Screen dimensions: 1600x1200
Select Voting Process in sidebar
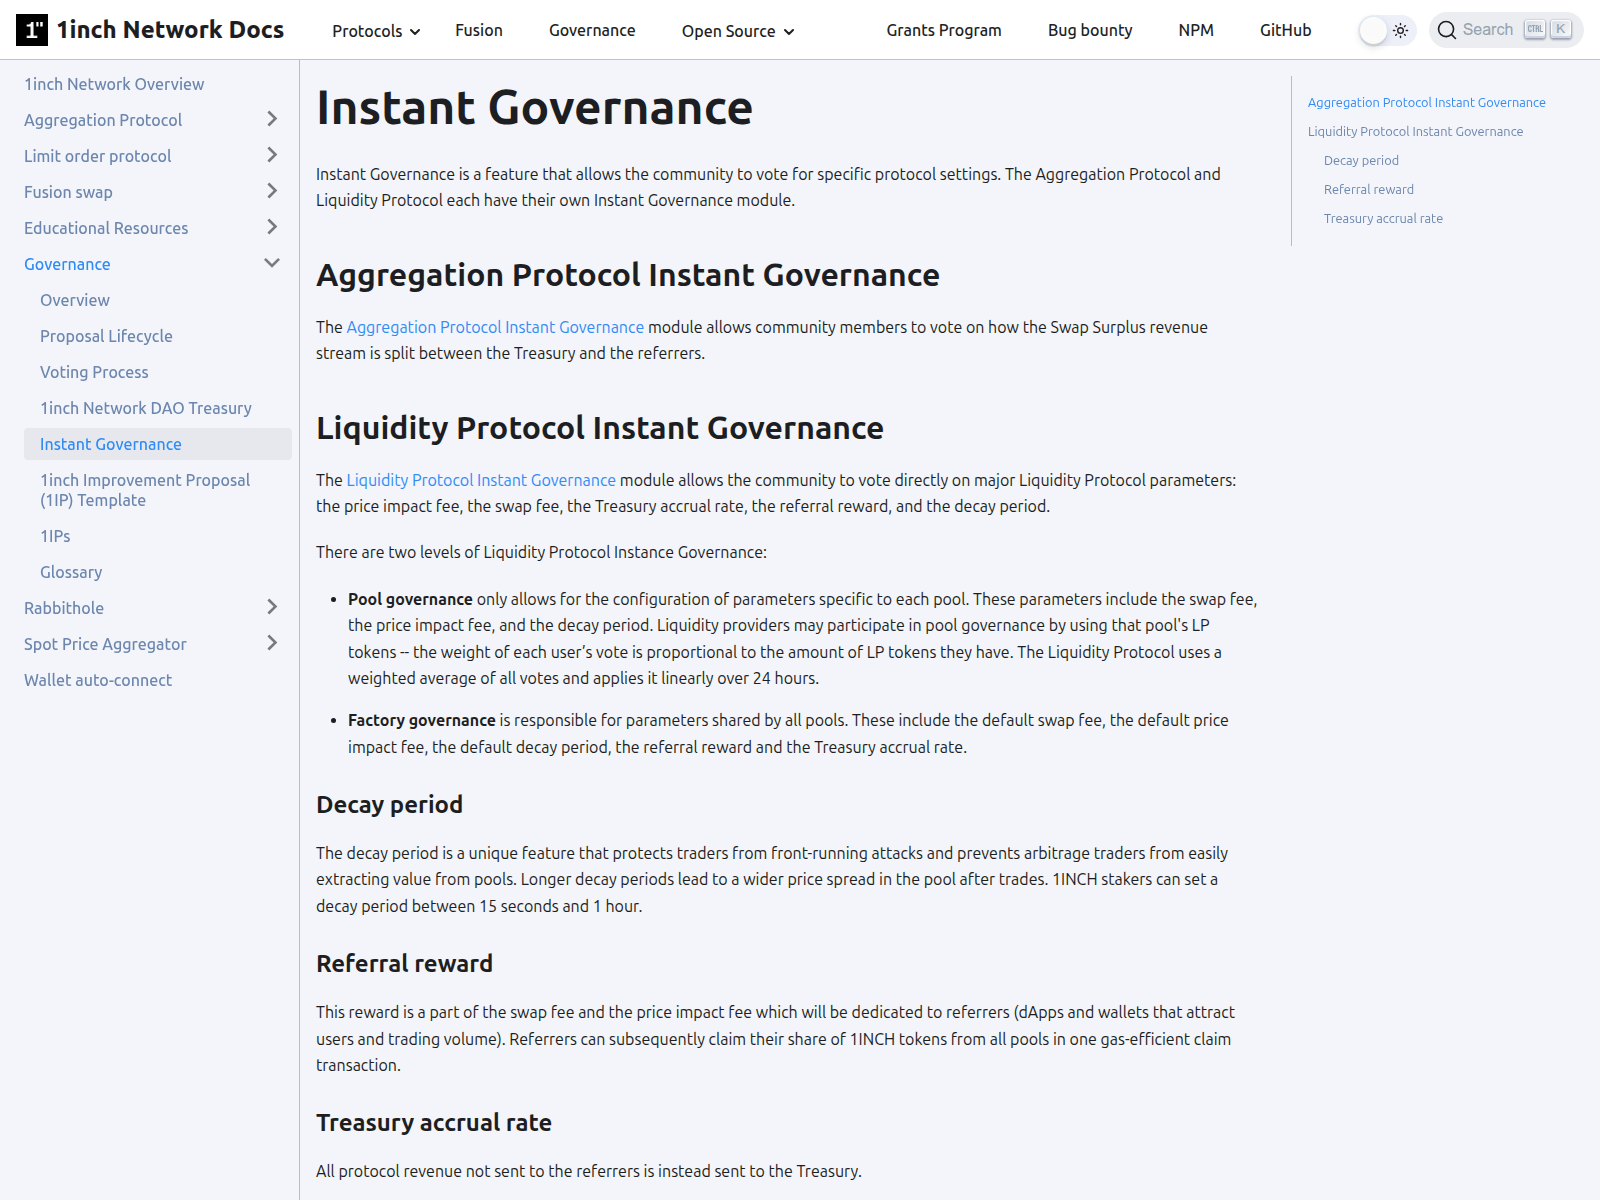[x=94, y=372]
